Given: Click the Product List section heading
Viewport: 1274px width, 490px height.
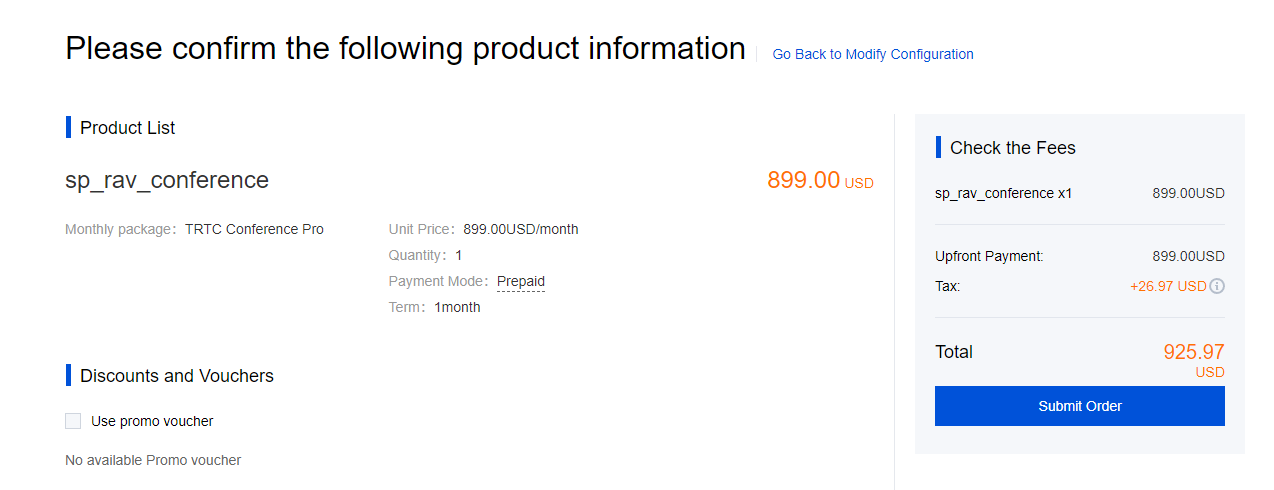Looking at the screenshot, I should (127, 128).
